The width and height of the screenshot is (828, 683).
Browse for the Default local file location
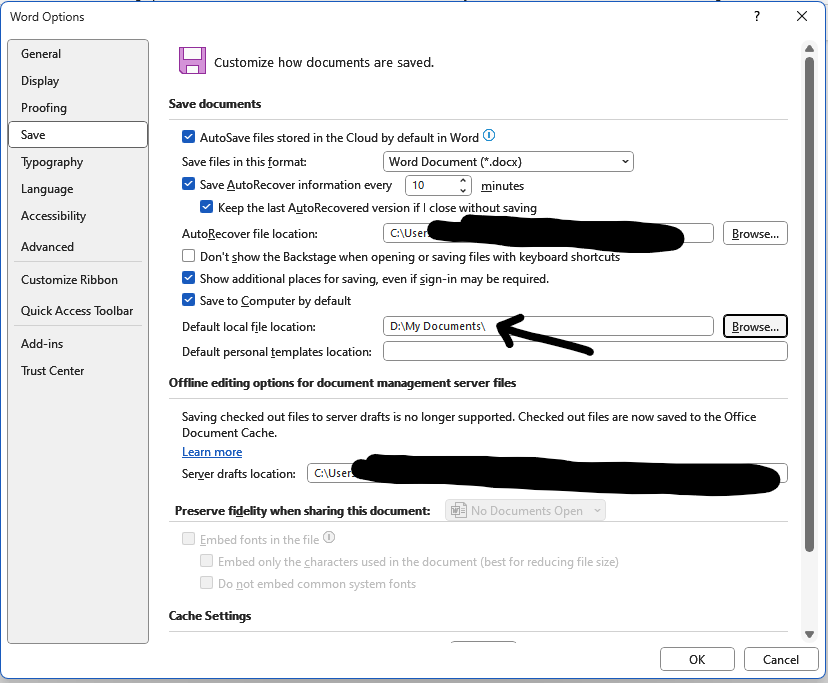coord(755,326)
